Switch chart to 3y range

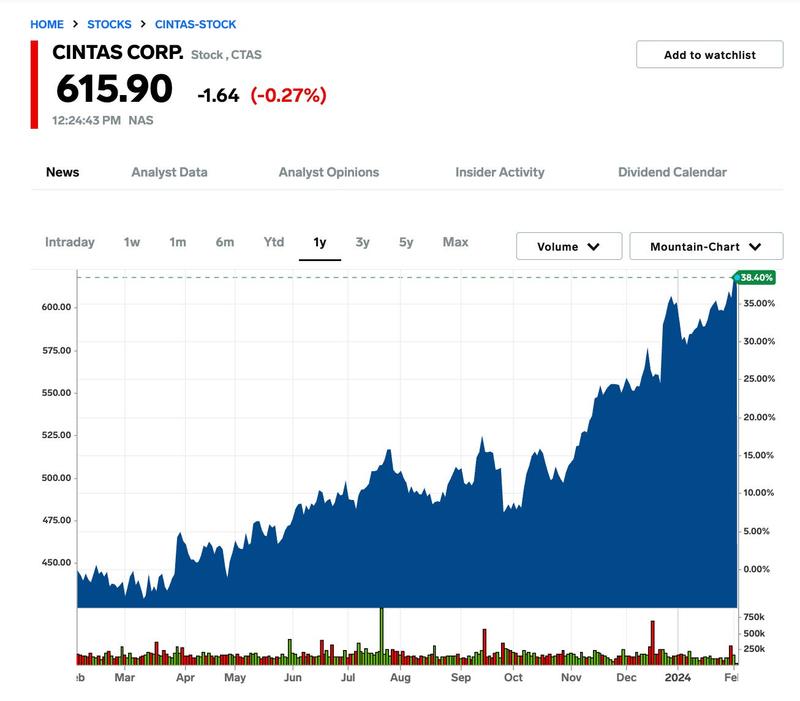[x=362, y=242]
